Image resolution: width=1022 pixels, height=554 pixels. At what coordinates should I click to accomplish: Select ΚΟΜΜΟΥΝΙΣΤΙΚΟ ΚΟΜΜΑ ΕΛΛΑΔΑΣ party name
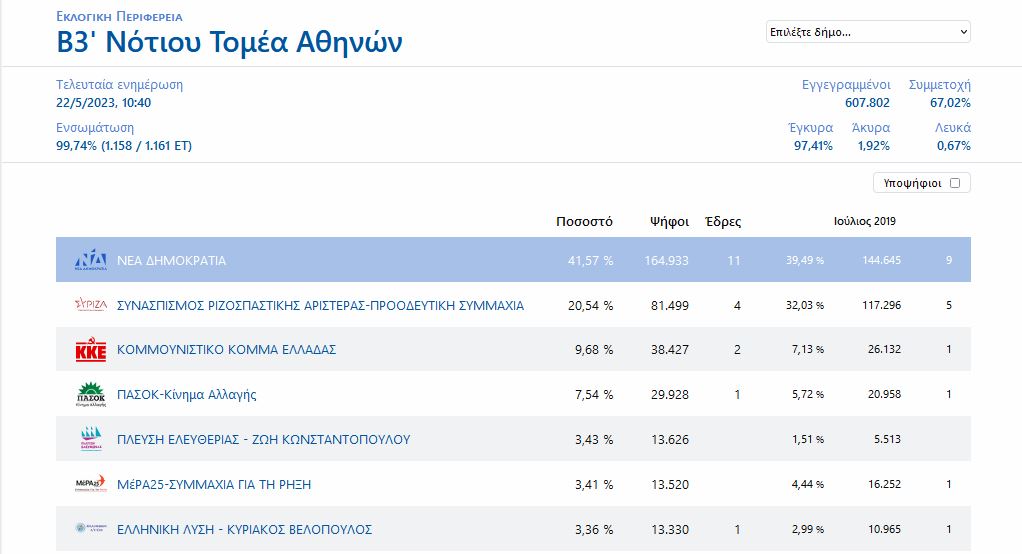coord(226,350)
